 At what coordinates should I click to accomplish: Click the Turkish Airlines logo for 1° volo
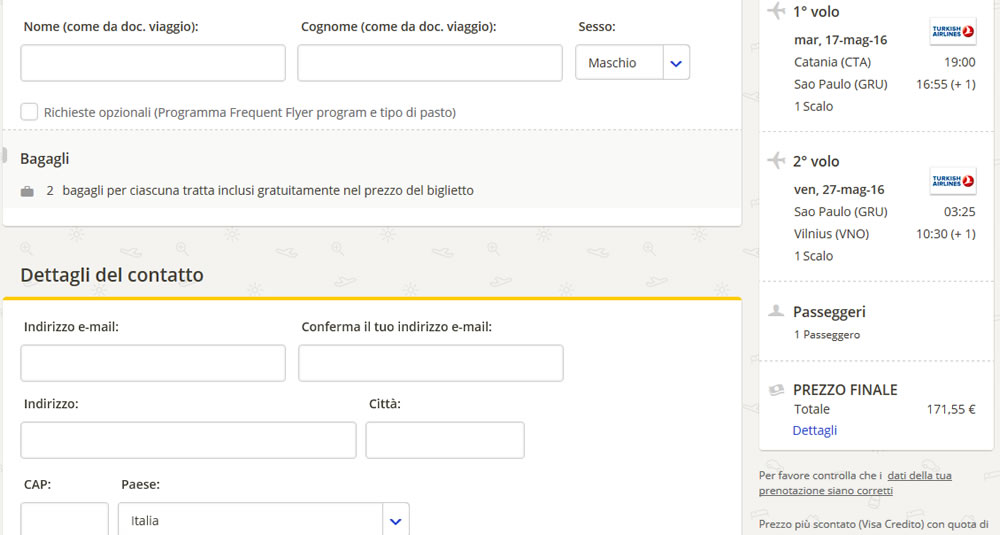tap(952, 32)
